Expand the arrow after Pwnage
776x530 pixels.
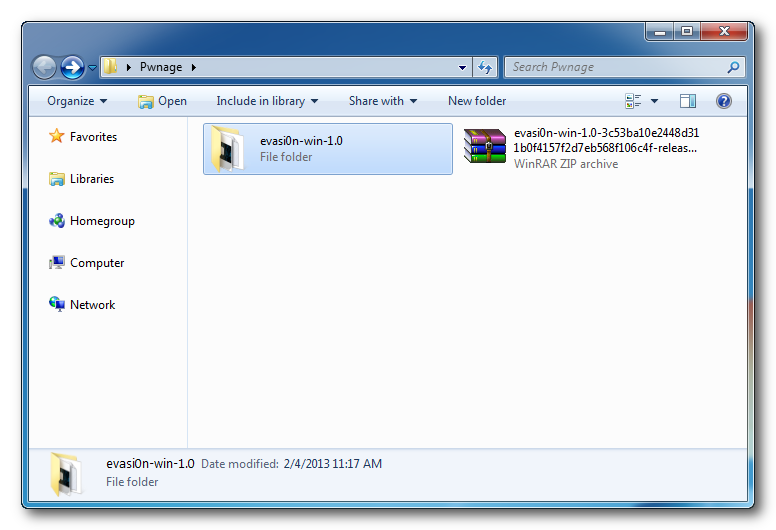[194, 67]
